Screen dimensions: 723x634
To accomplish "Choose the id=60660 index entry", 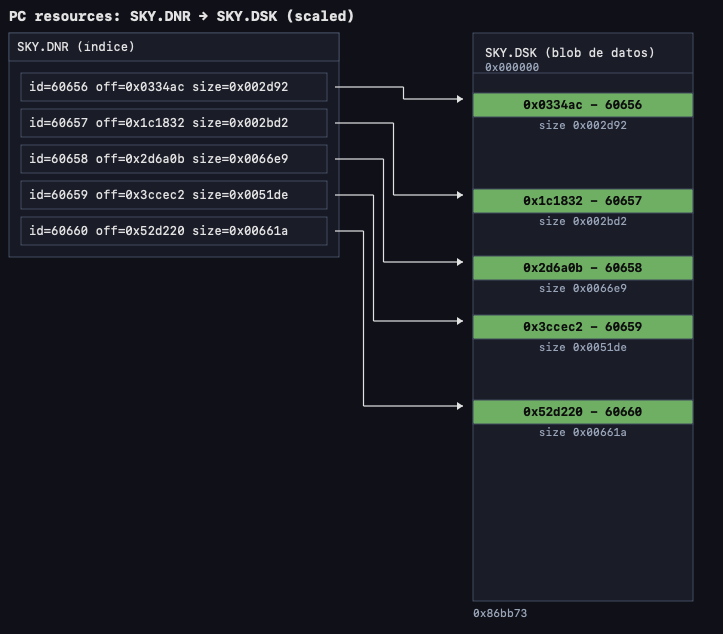I will pyautogui.click(x=174, y=231).
